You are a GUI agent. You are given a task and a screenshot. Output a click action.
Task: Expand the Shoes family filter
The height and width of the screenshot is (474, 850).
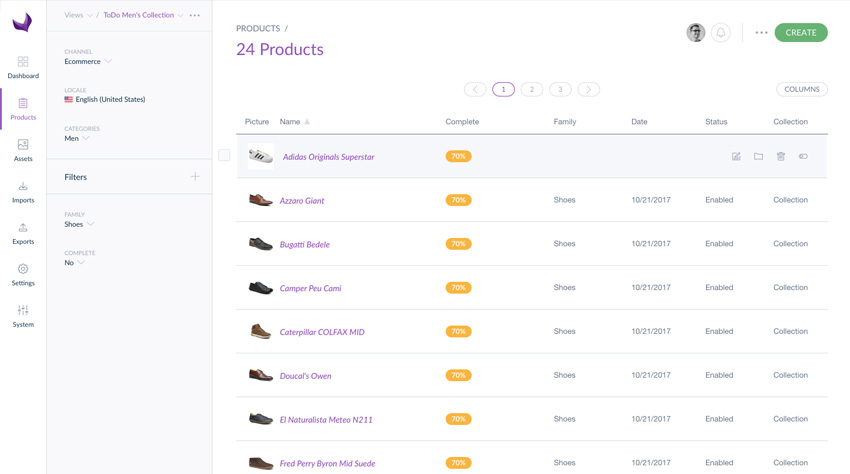pos(79,224)
